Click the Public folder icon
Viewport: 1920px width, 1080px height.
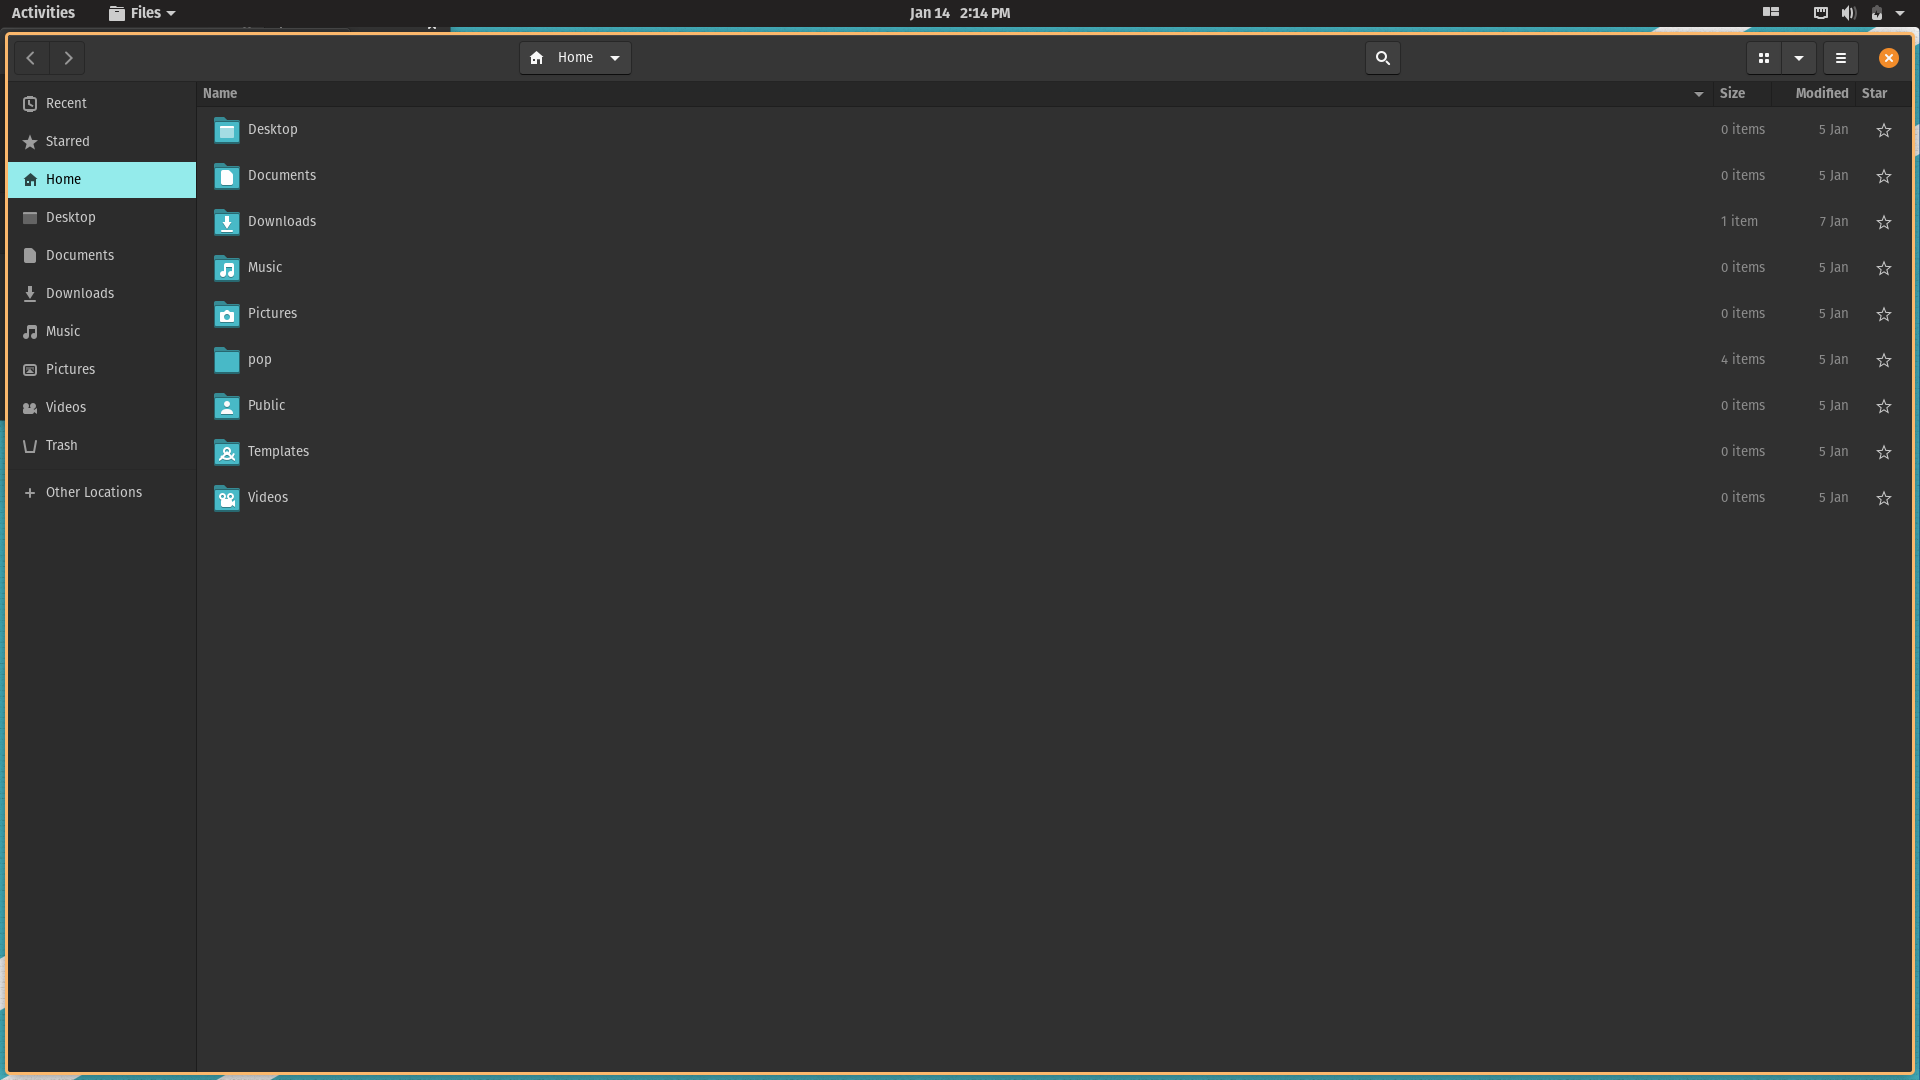(x=227, y=406)
